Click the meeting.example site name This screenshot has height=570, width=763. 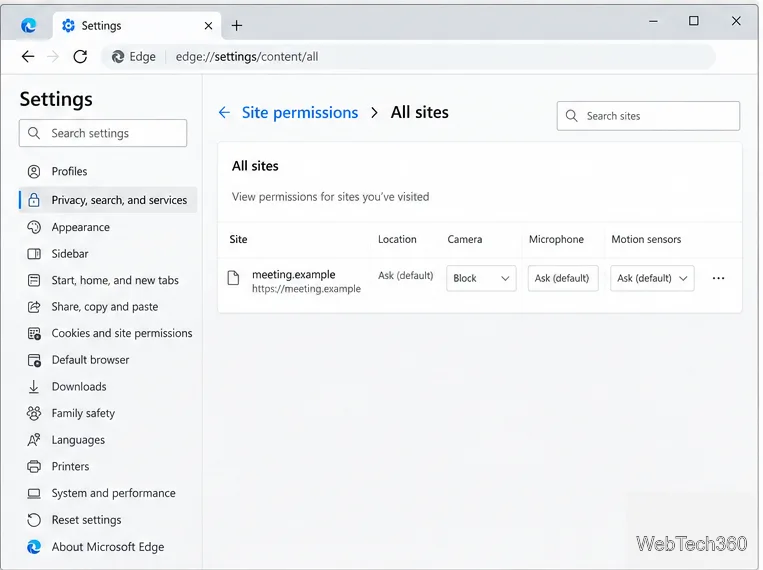293,275
